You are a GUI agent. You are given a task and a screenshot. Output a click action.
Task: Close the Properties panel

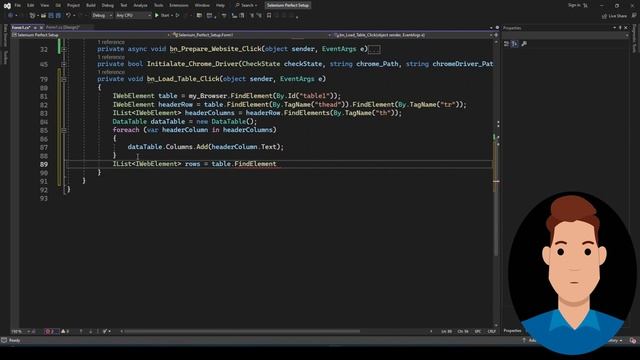[626, 28]
